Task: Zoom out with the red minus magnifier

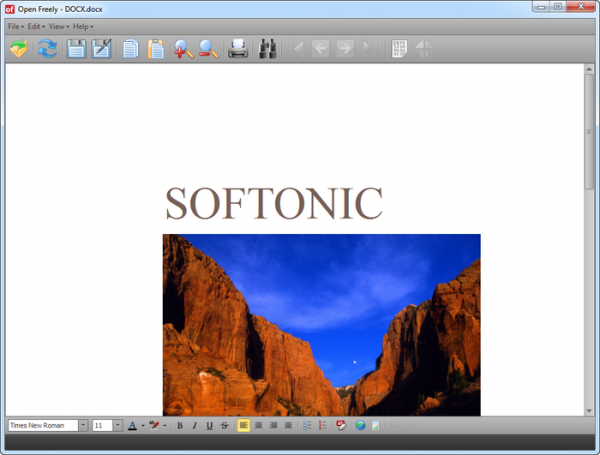Action: click(209, 49)
